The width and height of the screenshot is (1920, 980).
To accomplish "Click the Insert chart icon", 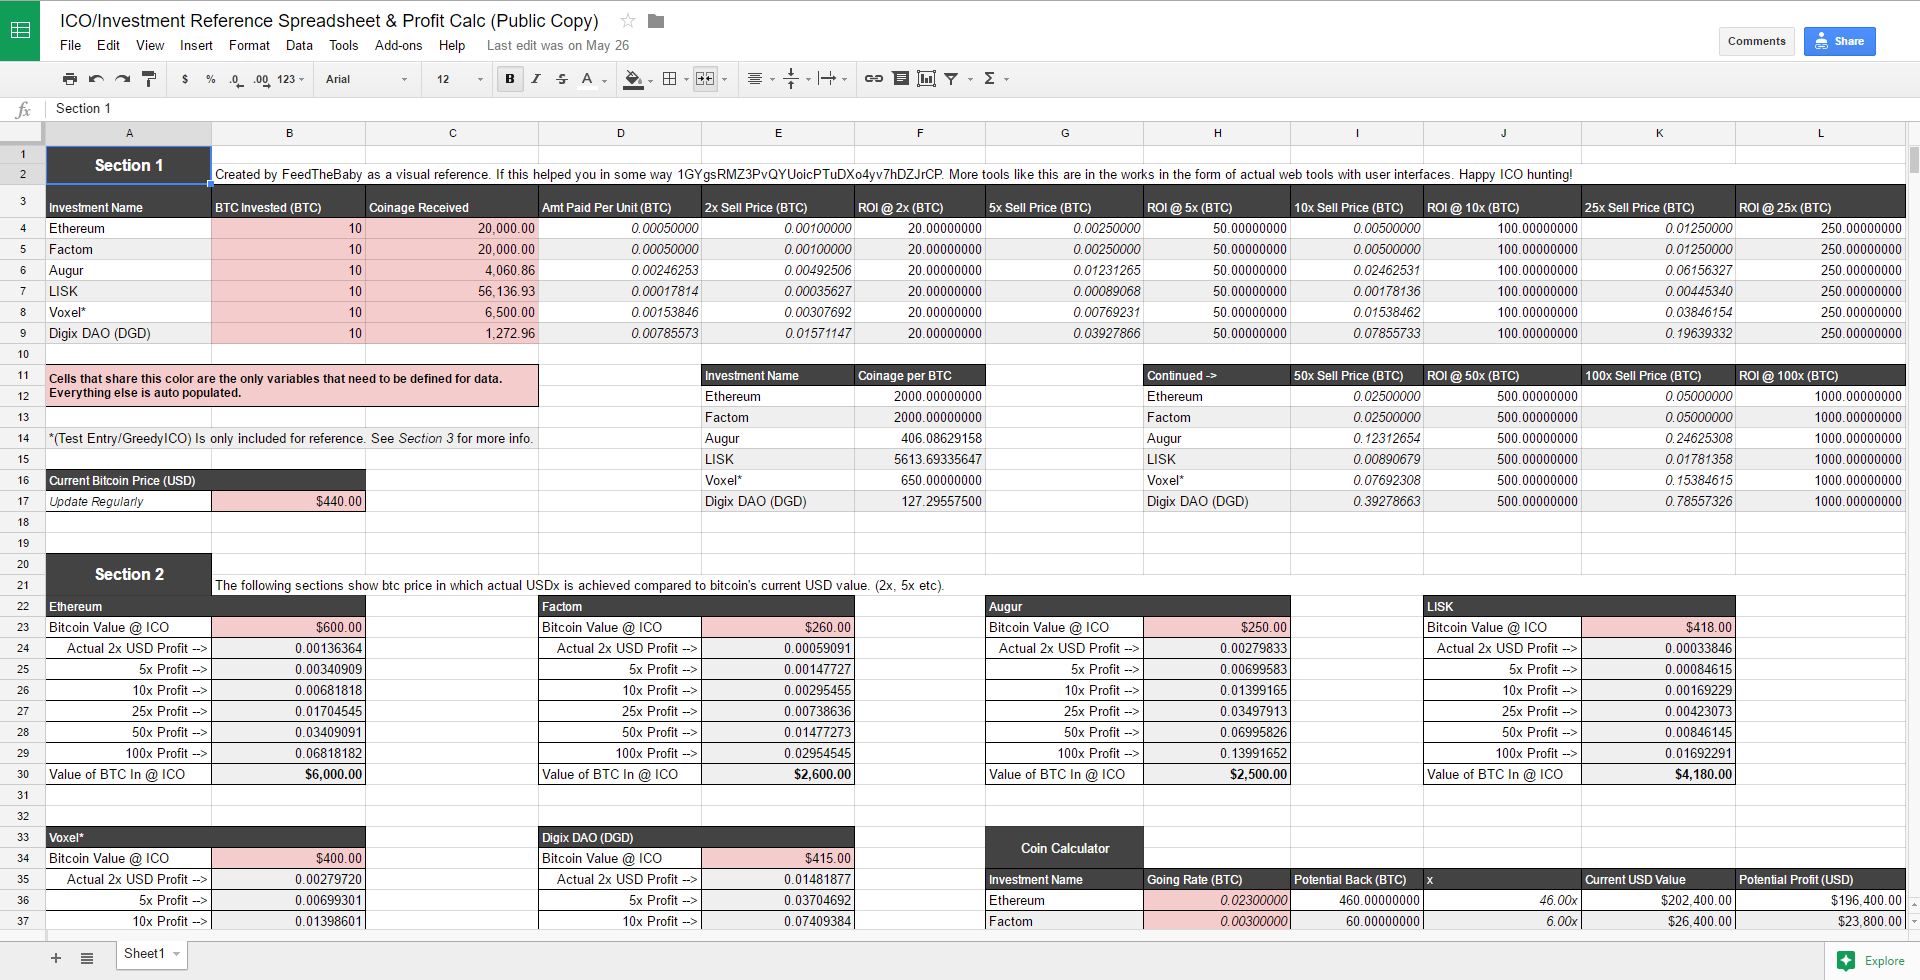I will 927,79.
